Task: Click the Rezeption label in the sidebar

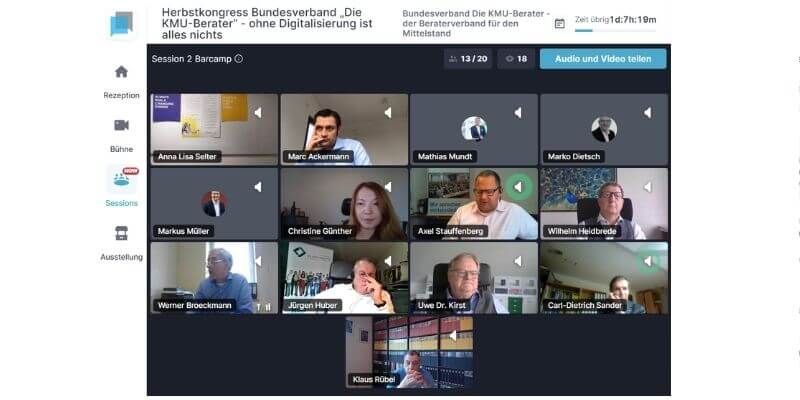Action: (121, 95)
